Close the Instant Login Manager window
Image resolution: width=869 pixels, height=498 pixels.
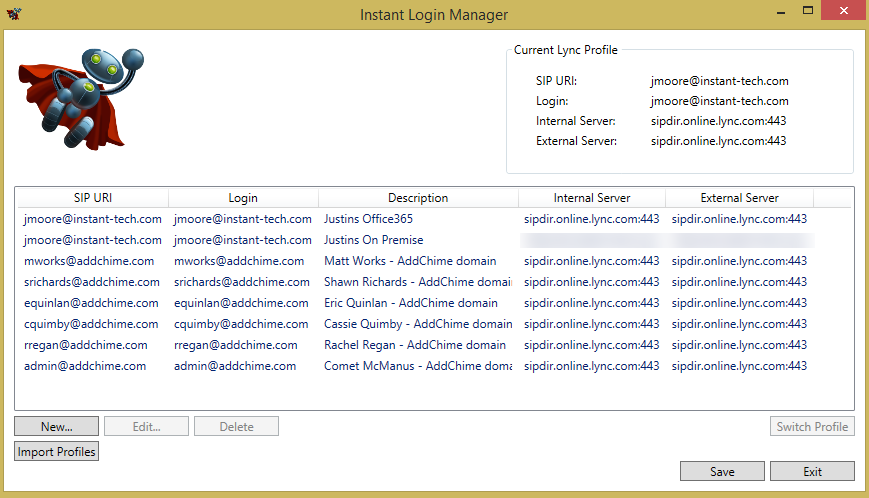(844, 11)
